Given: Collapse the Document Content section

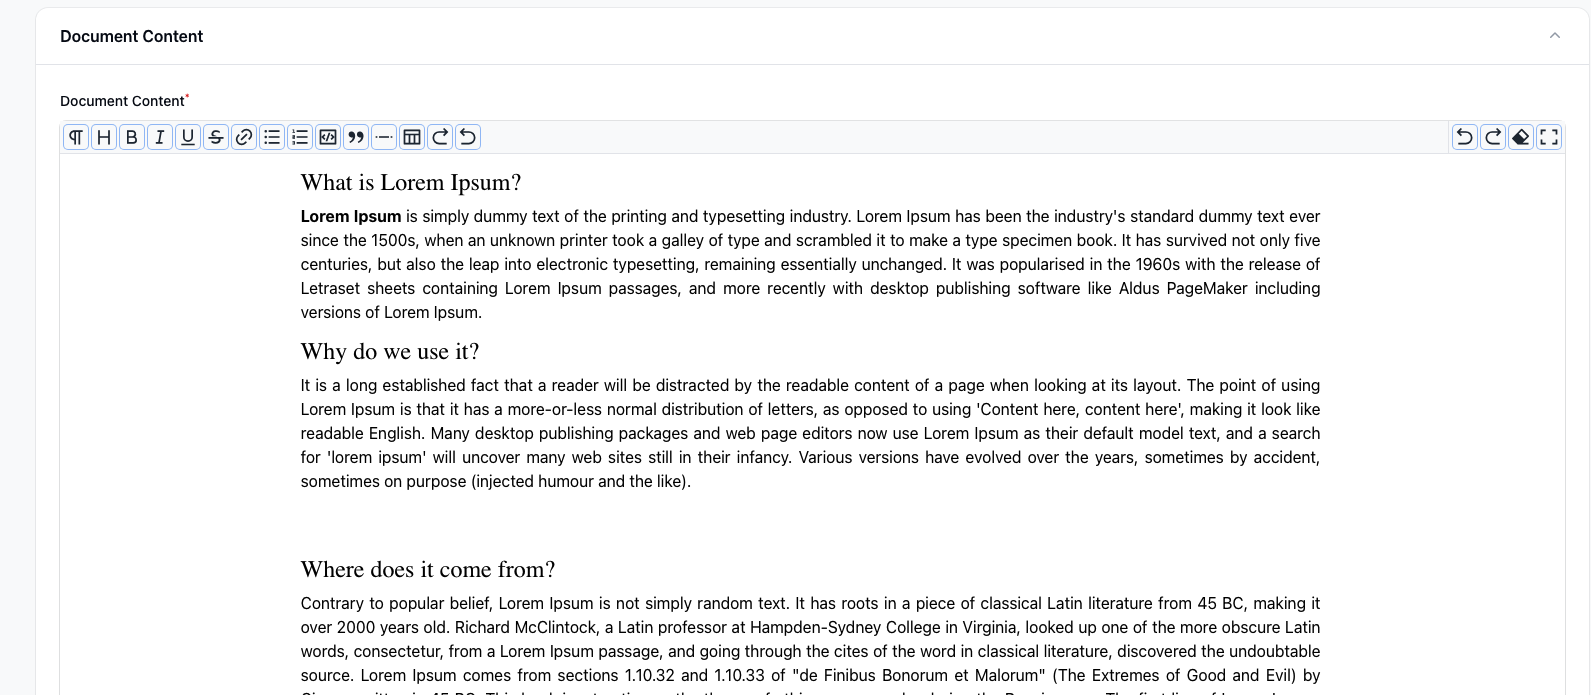Looking at the screenshot, I should coord(1555,36).
